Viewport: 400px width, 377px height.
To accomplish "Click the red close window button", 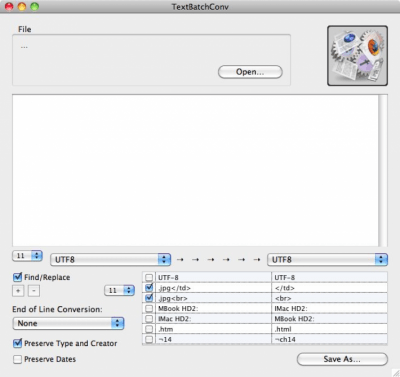I will click(9, 6).
